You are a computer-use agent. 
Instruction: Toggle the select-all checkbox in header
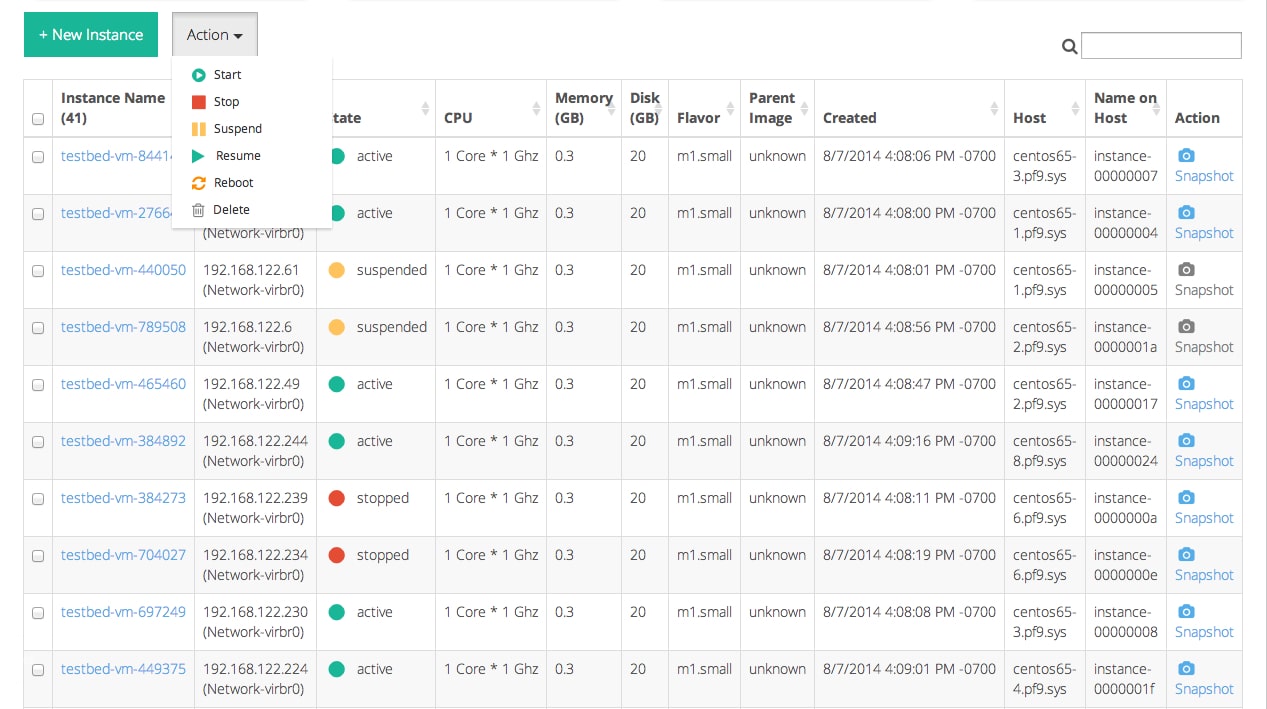[x=38, y=119]
